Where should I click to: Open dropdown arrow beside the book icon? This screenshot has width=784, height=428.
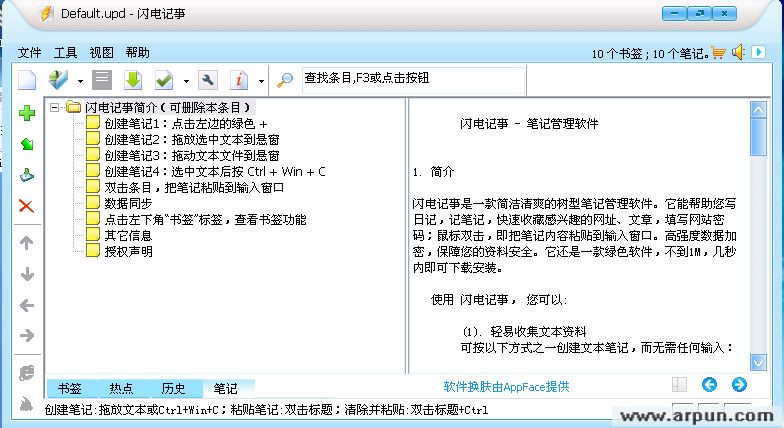click(80, 81)
